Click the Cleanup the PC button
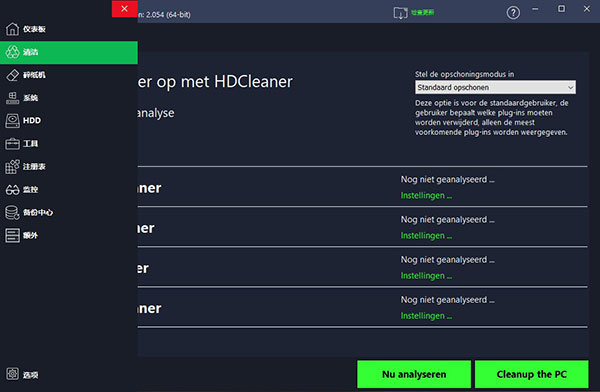The height and width of the screenshot is (392, 600). pos(532,374)
